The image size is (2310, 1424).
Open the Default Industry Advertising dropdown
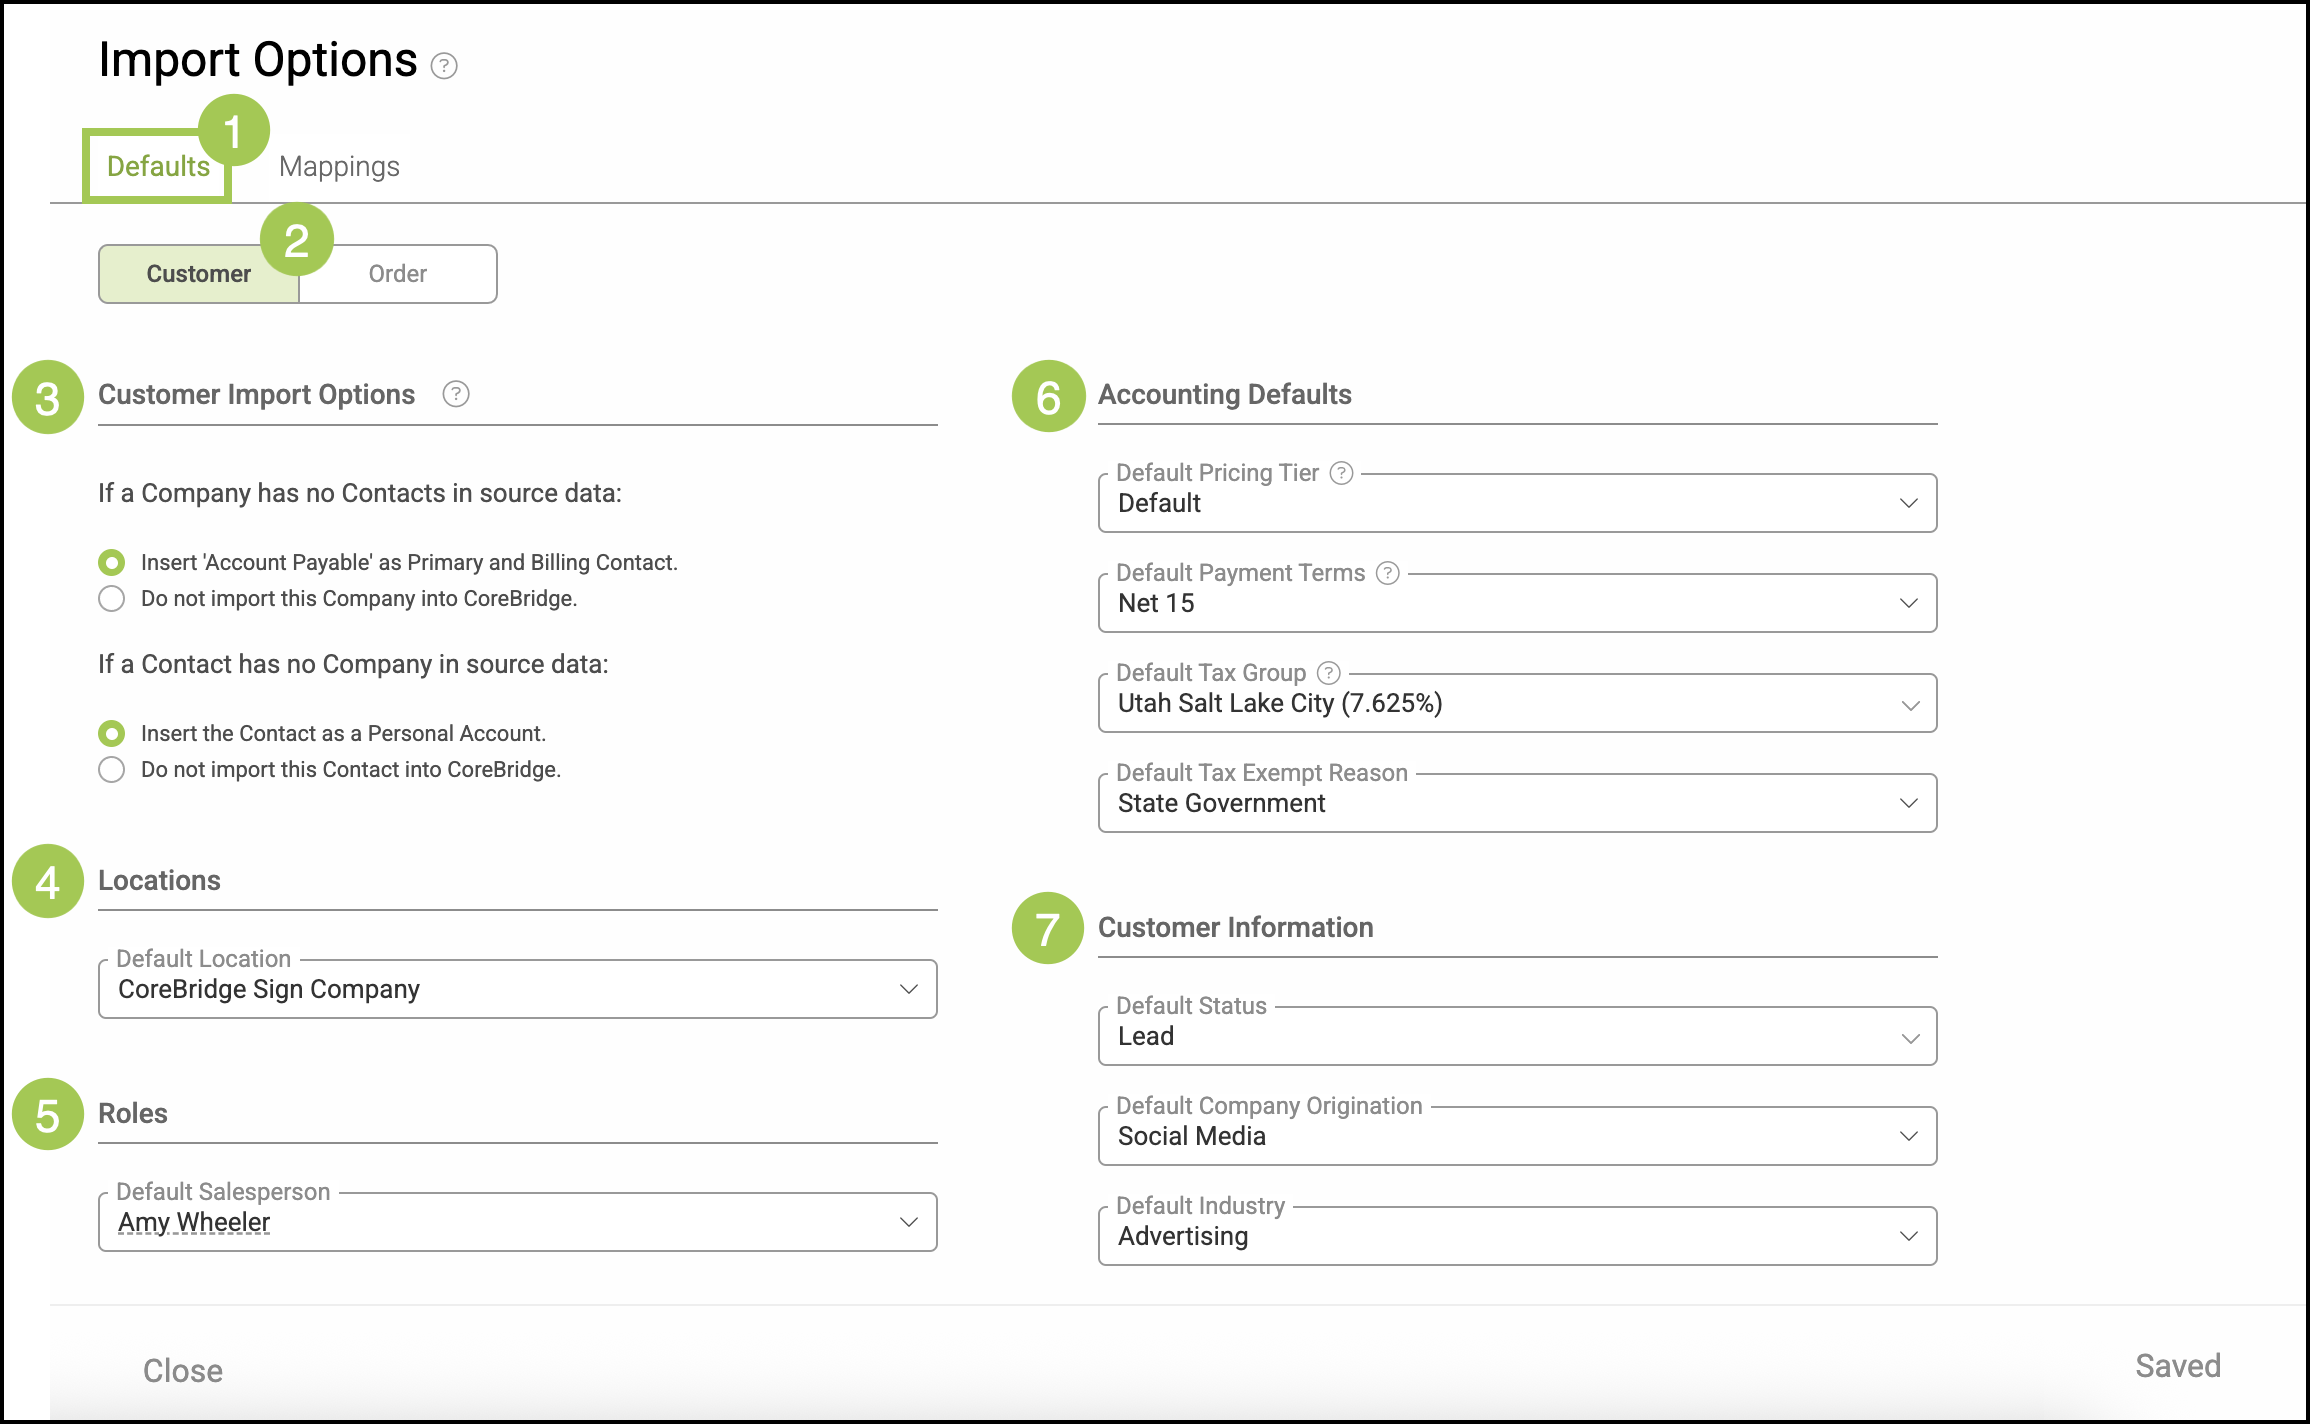1516,1236
